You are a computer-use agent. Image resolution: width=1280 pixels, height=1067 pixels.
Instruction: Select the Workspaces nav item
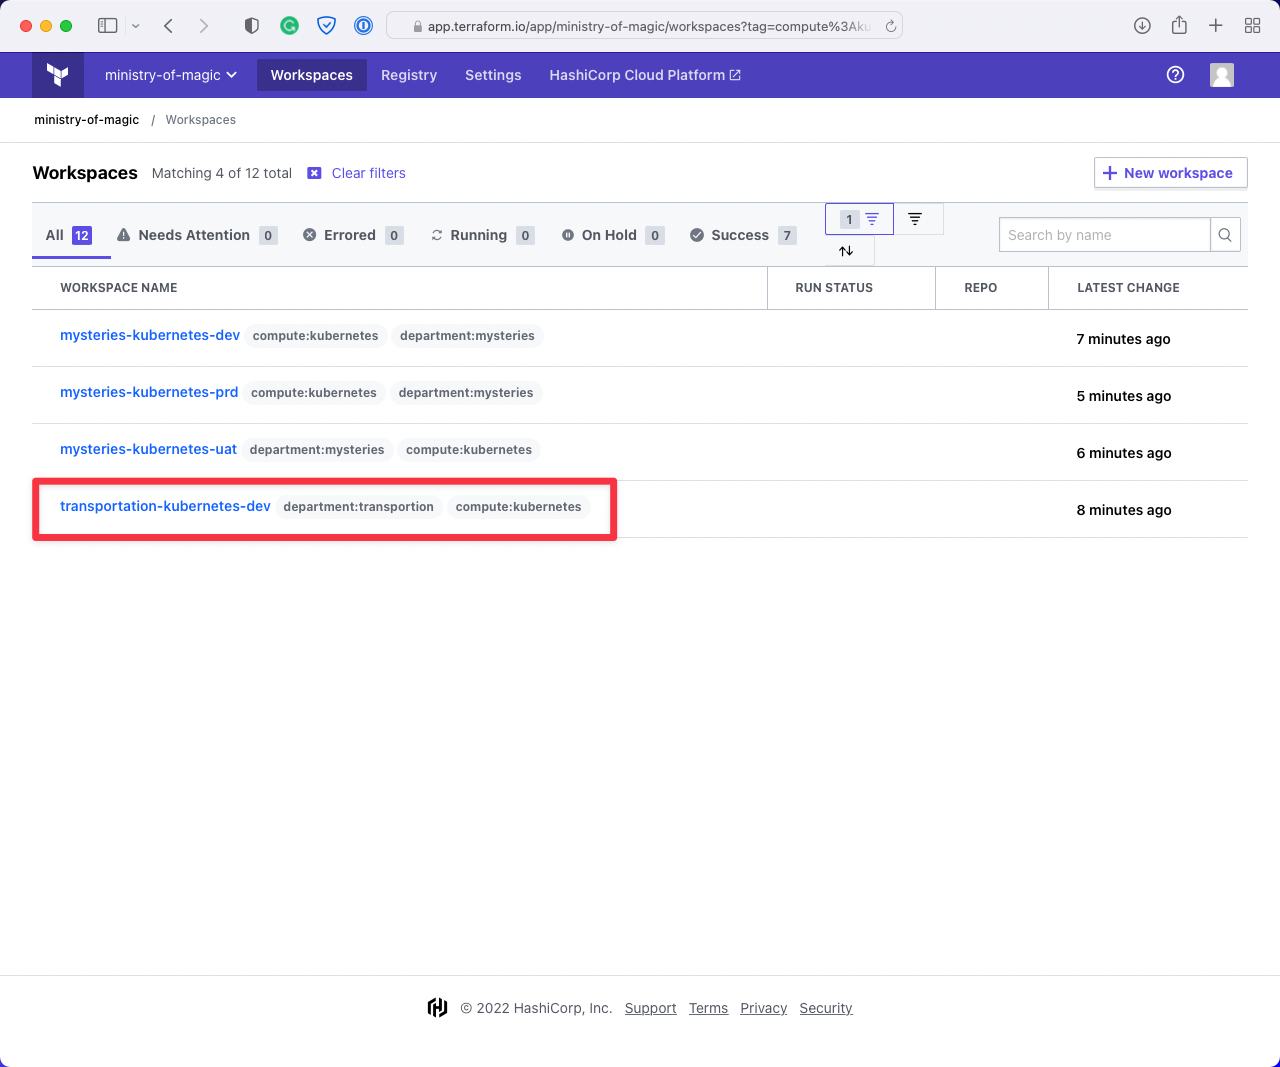point(312,75)
